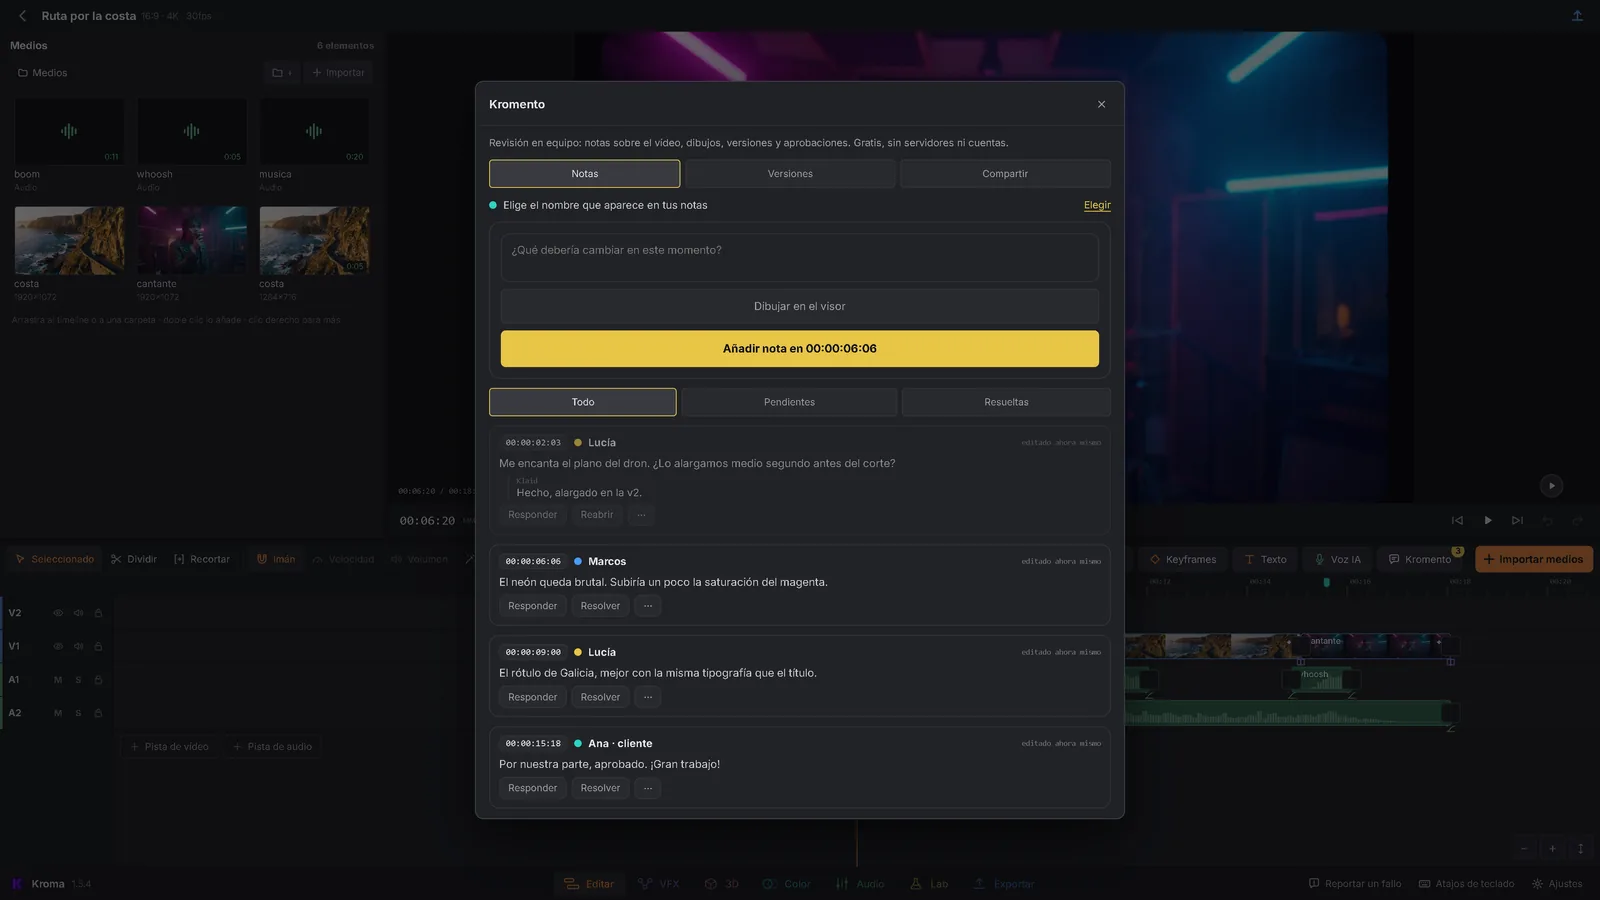Go back using the arrow beside project title

coord(23,16)
